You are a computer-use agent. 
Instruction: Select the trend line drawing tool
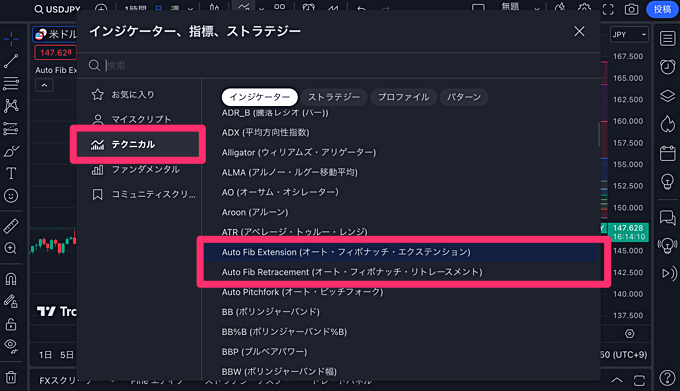(x=11, y=61)
